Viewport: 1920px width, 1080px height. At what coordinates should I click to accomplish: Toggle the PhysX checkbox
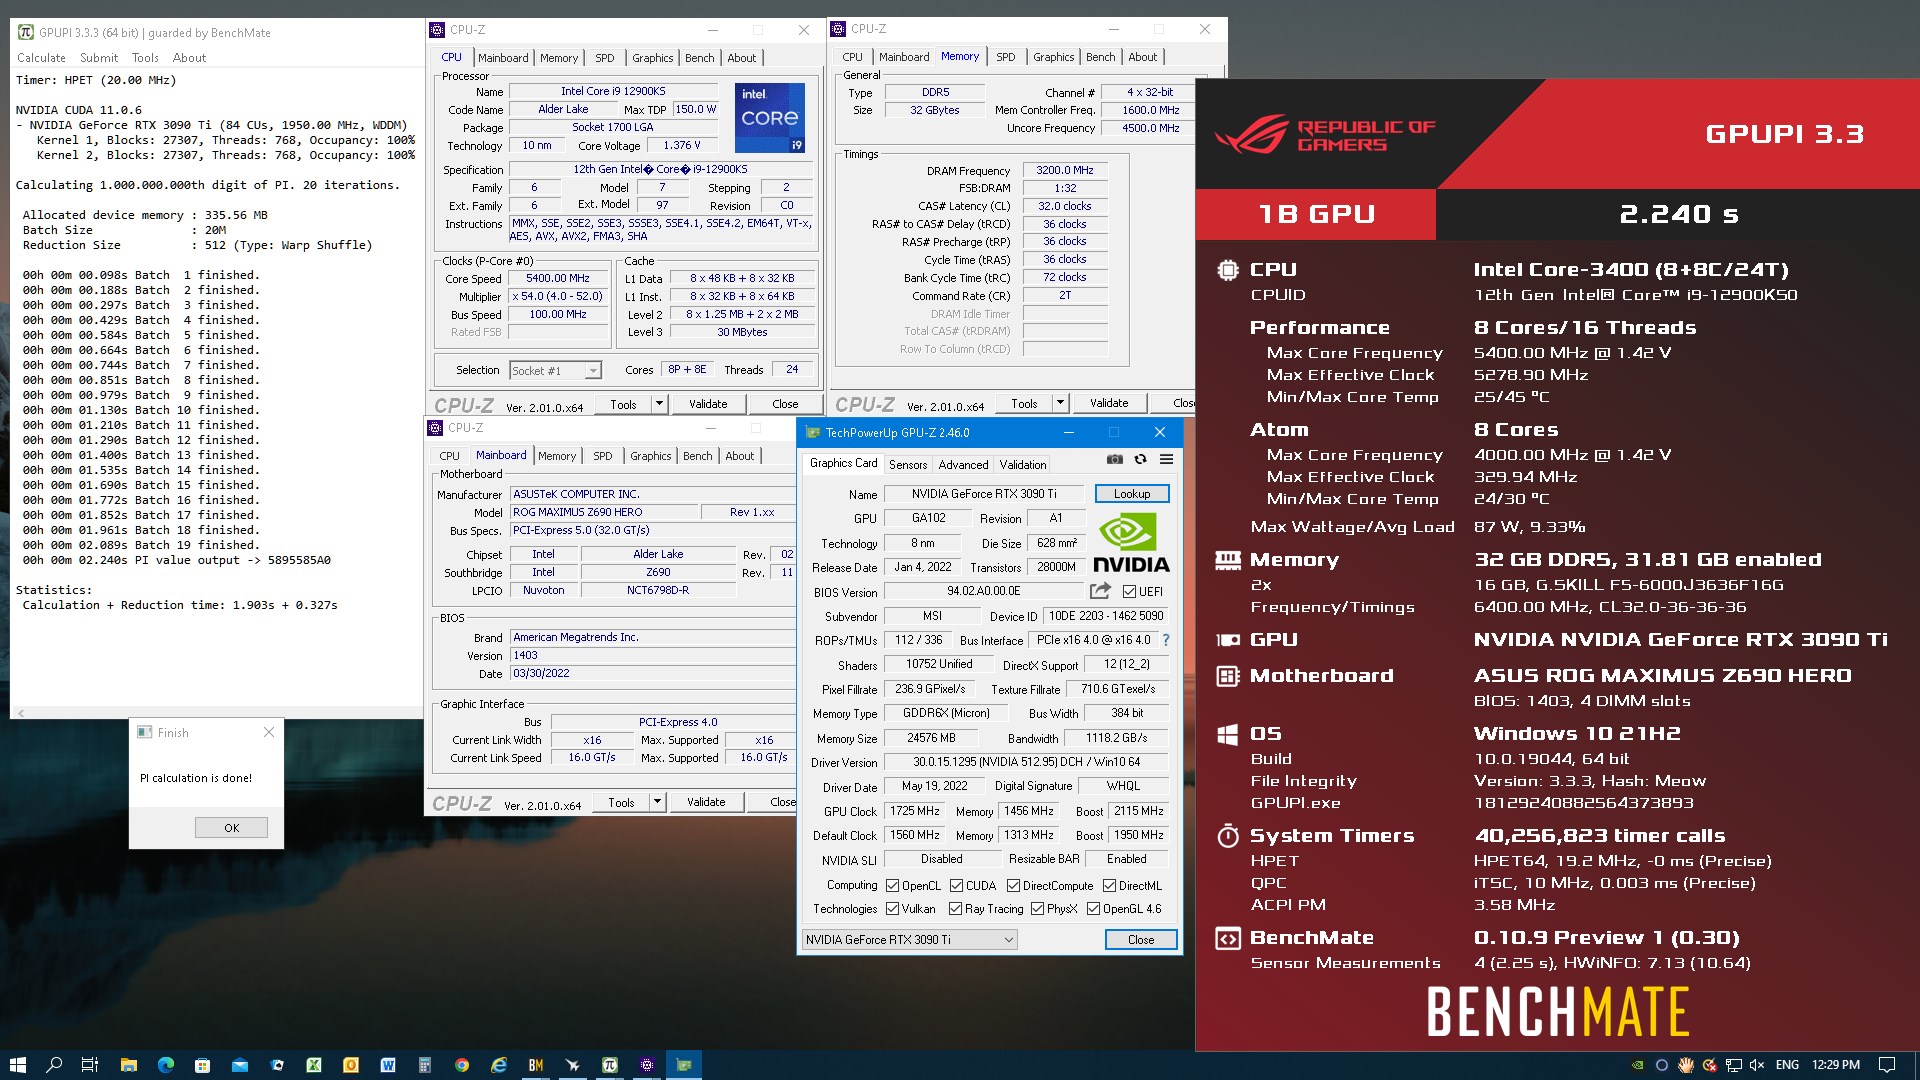1037,909
